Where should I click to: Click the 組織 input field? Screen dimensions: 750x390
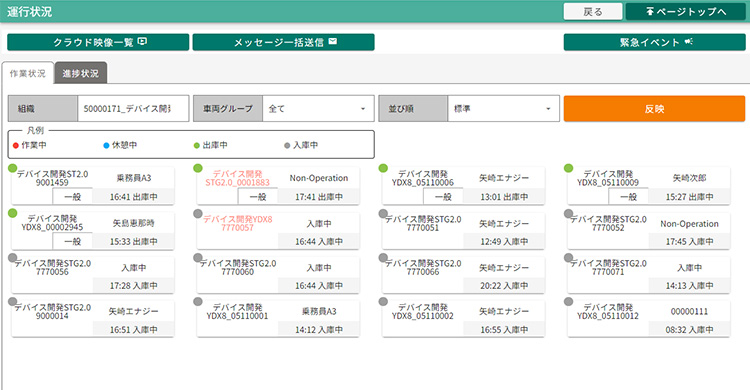pos(133,109)
